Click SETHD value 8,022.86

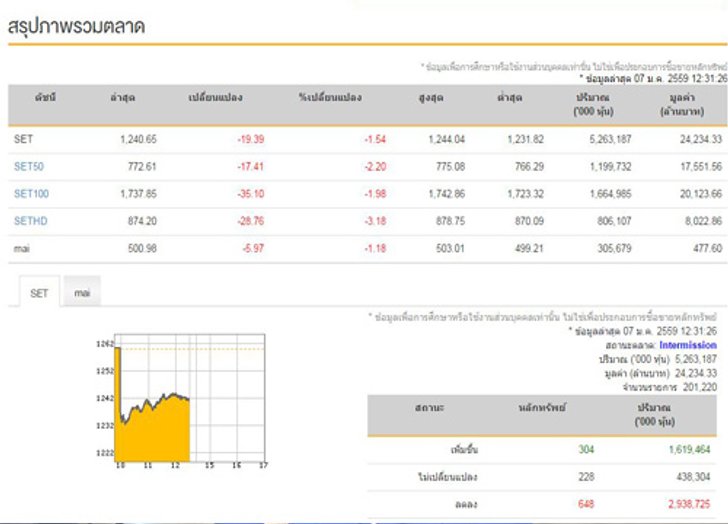(704, 221)
